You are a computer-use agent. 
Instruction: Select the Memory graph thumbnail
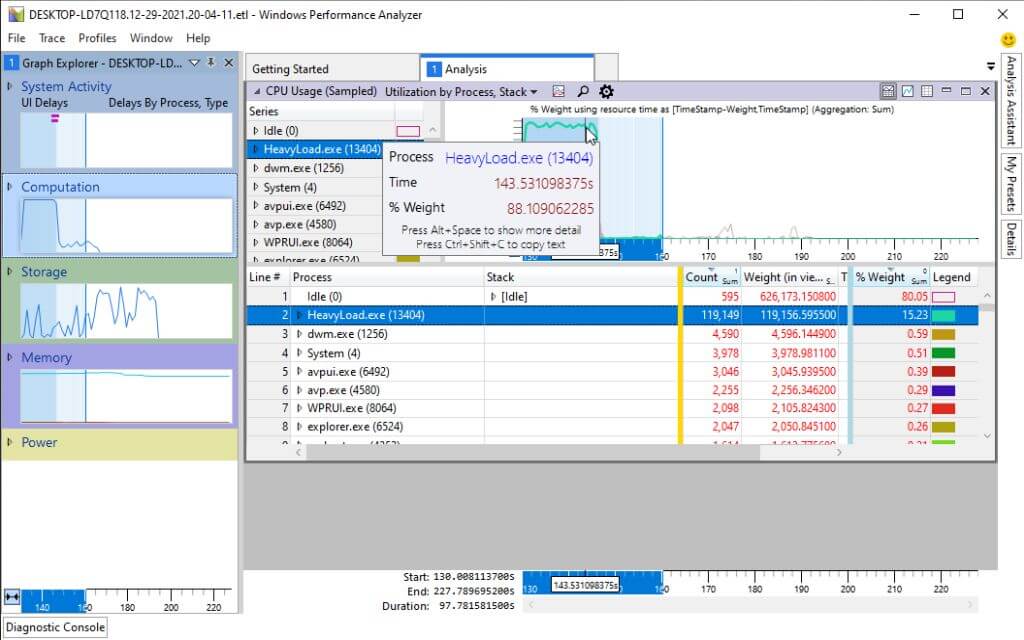126,395
